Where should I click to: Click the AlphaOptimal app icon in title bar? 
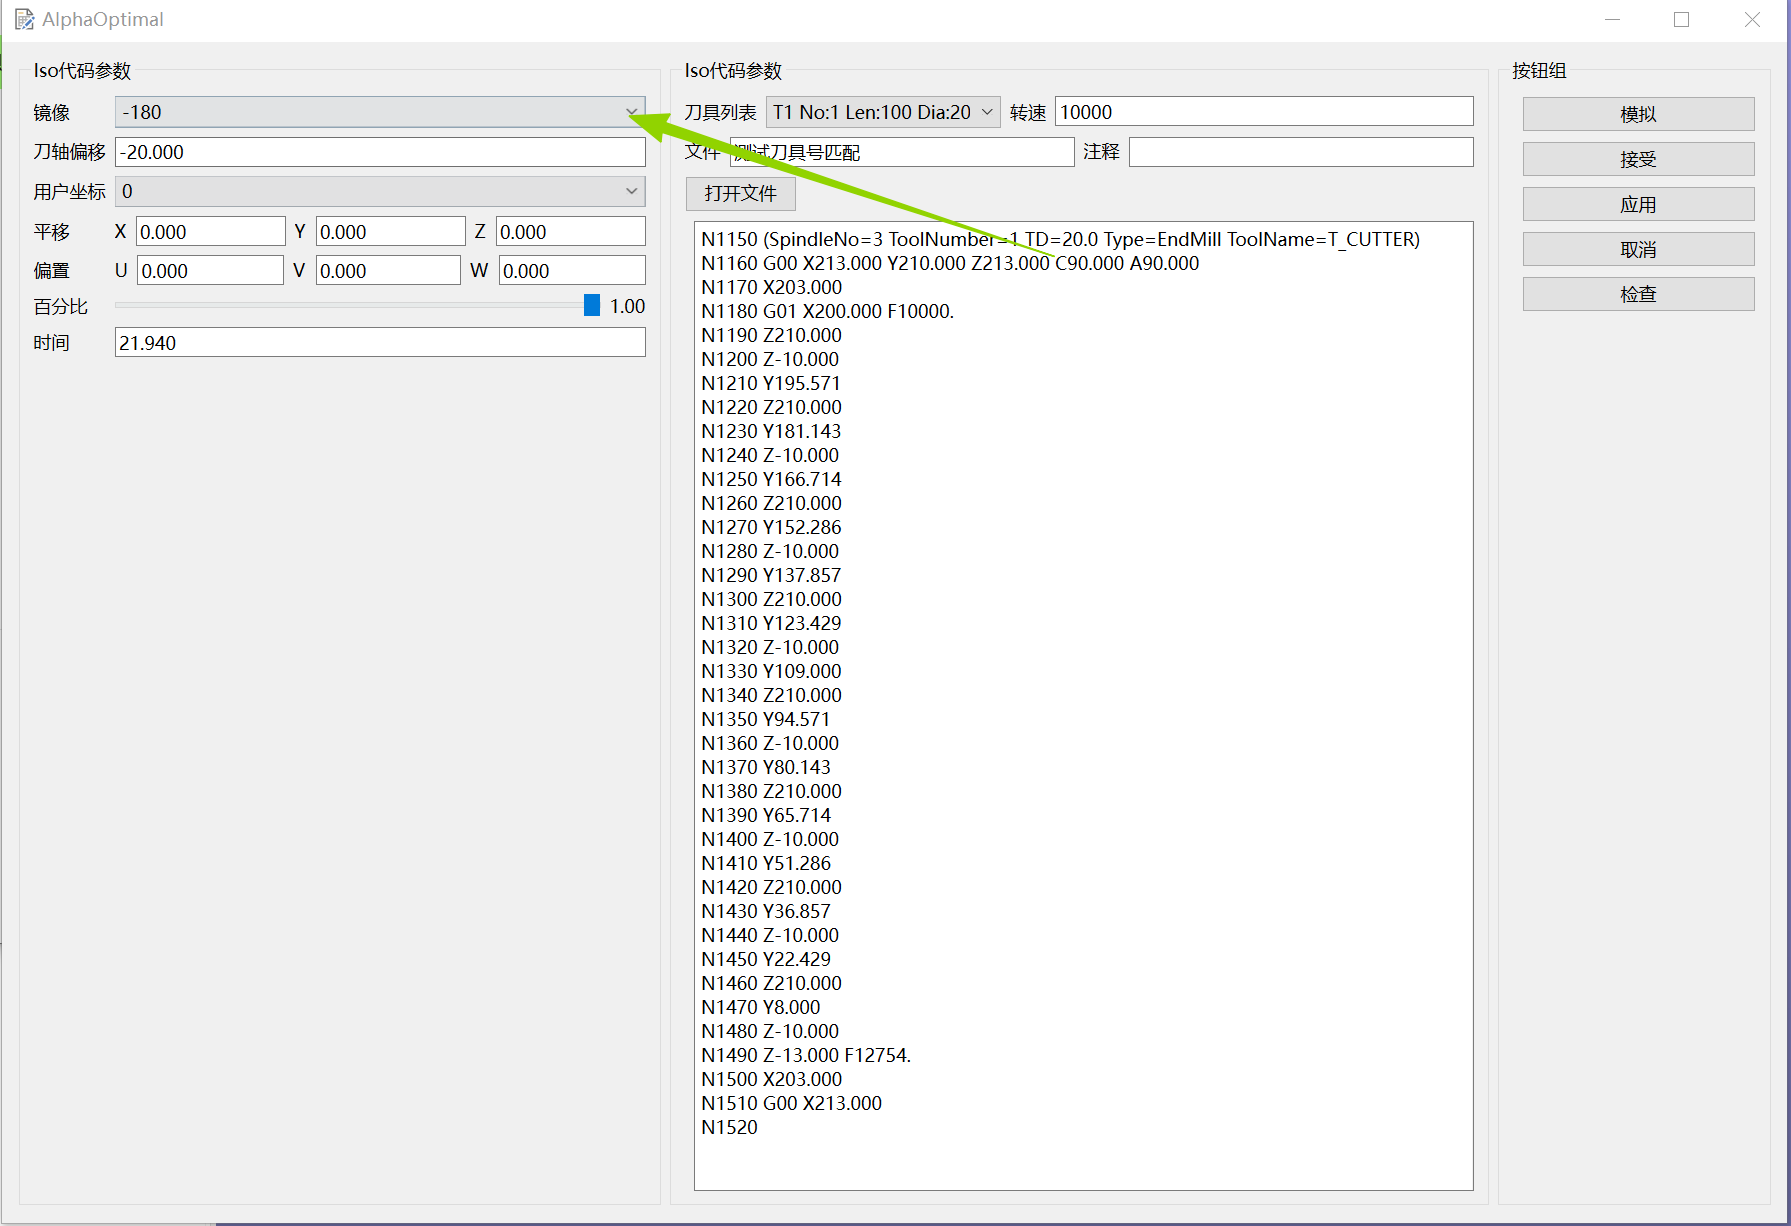[x=24, y=20]
